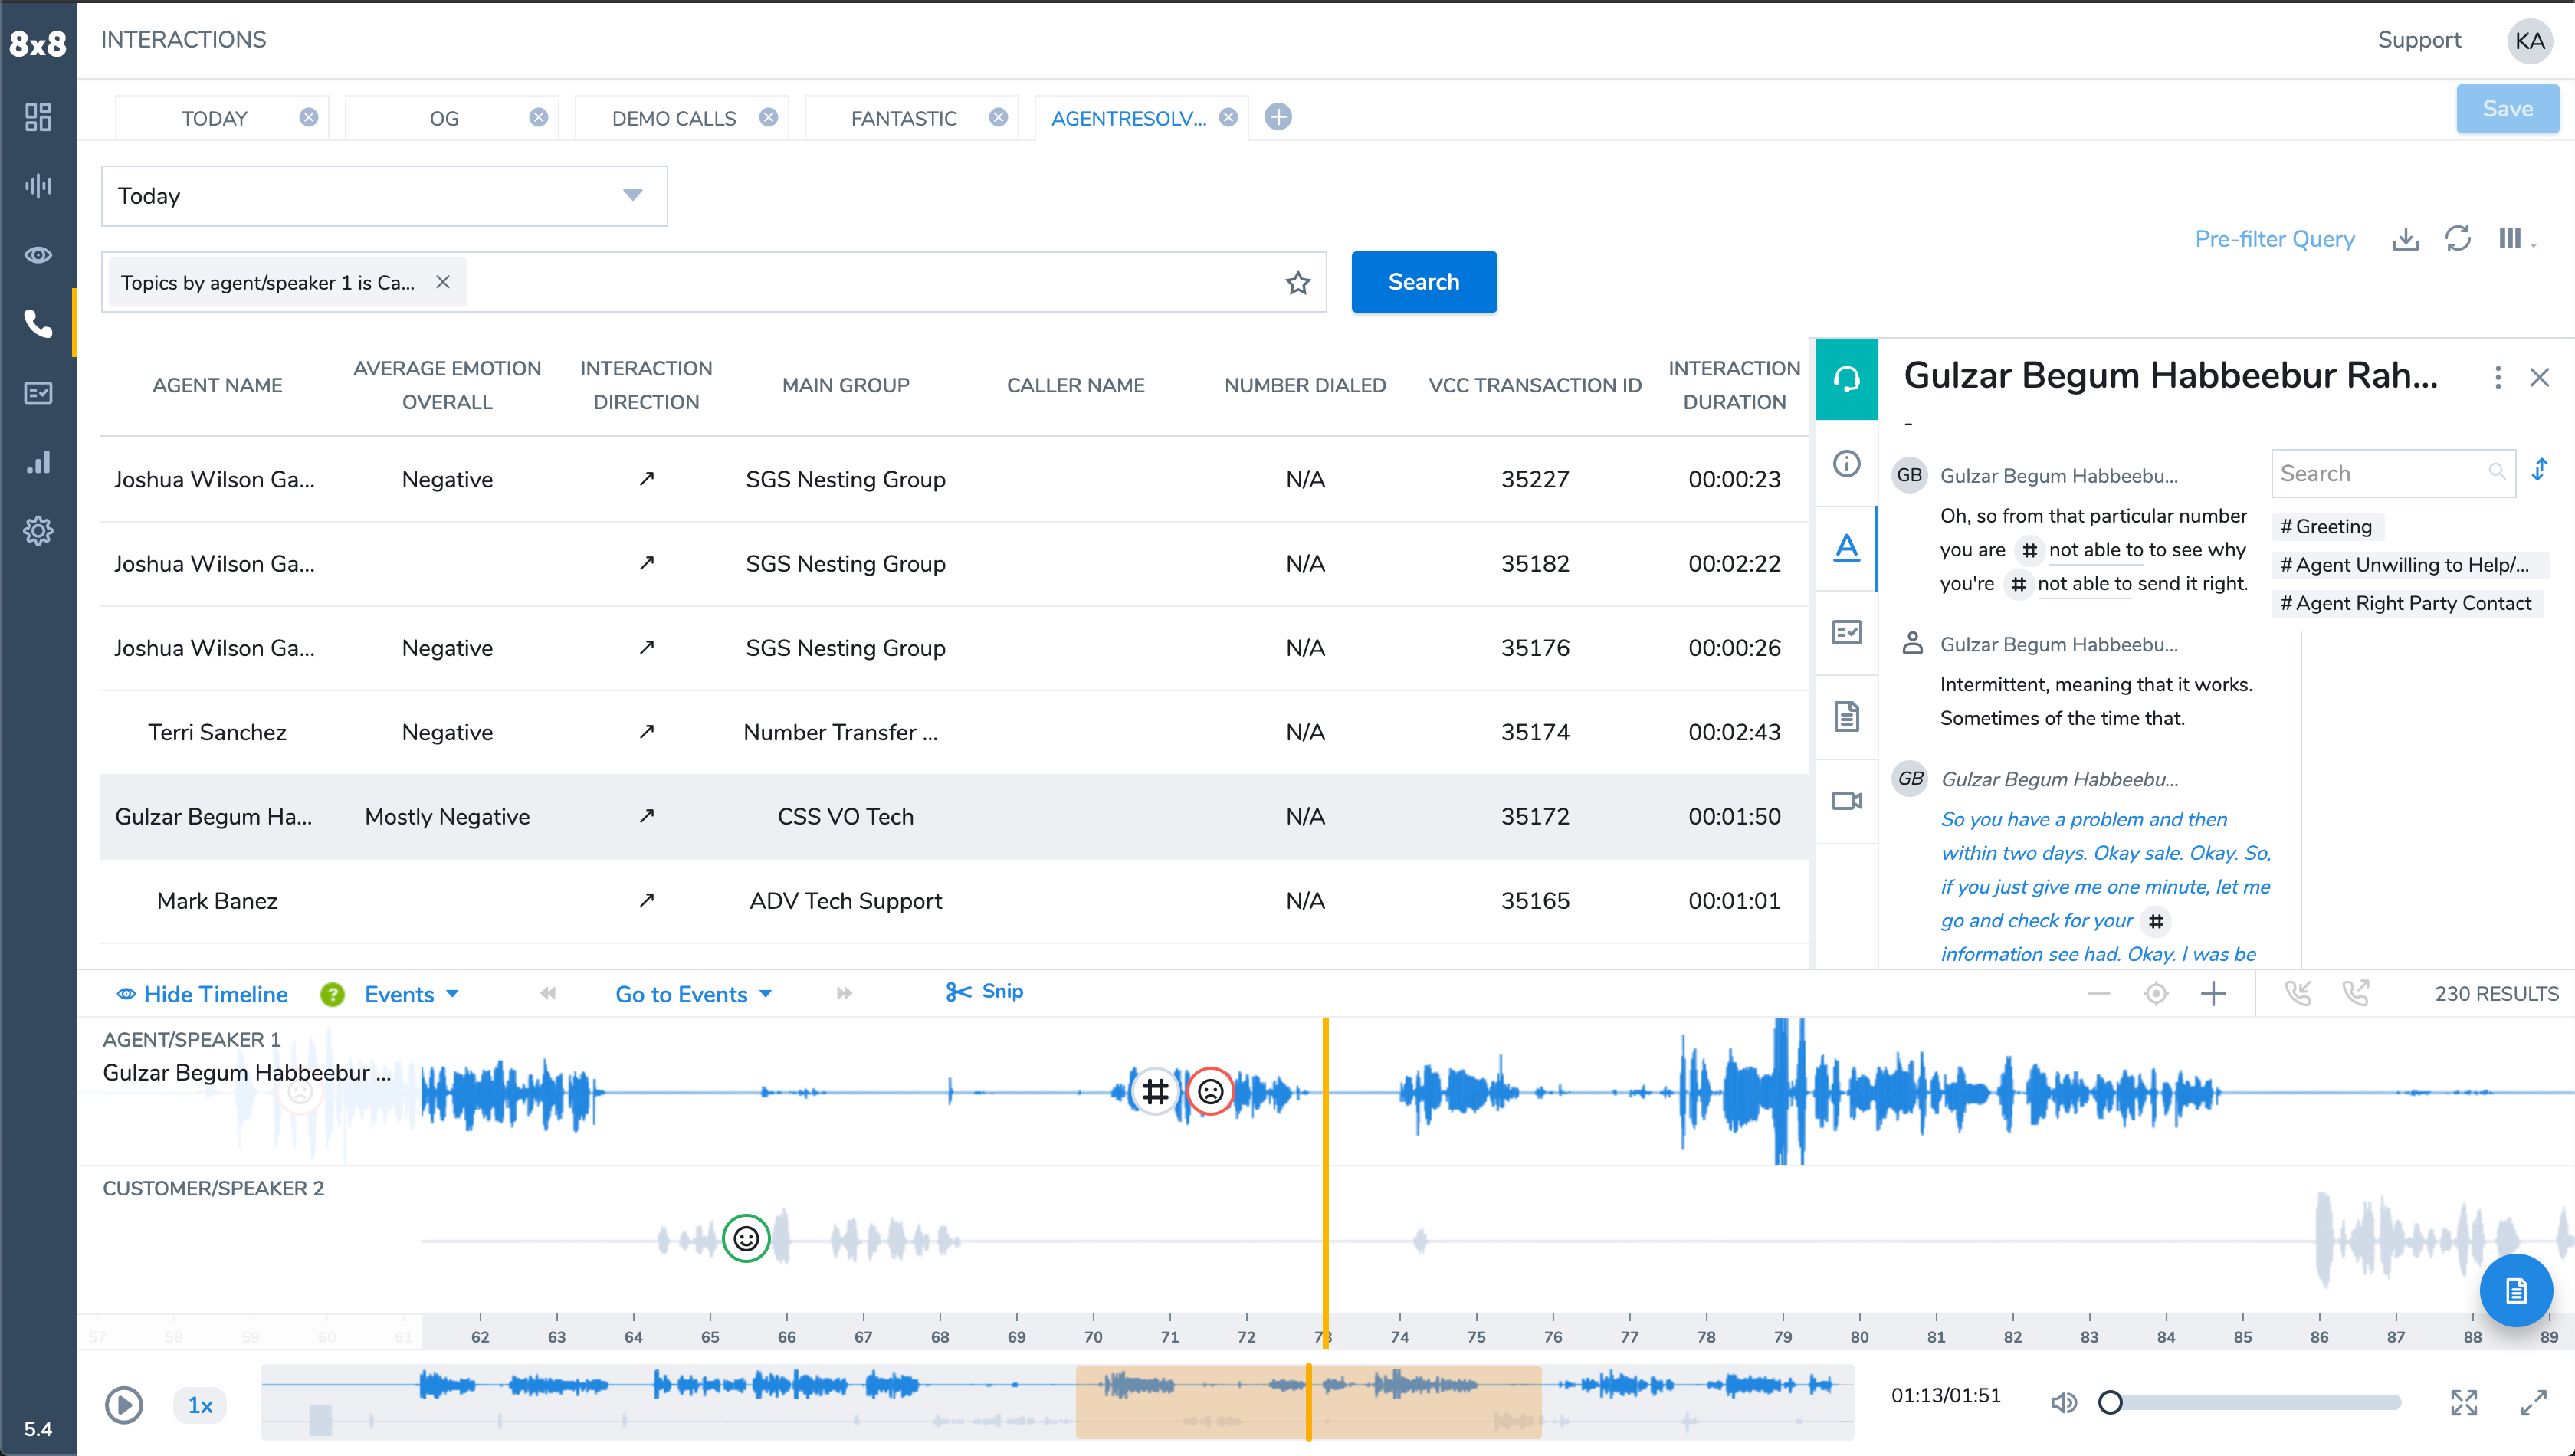
Task: Open the screen recording camera panel icon
Action: click(x=1846, y=801)
